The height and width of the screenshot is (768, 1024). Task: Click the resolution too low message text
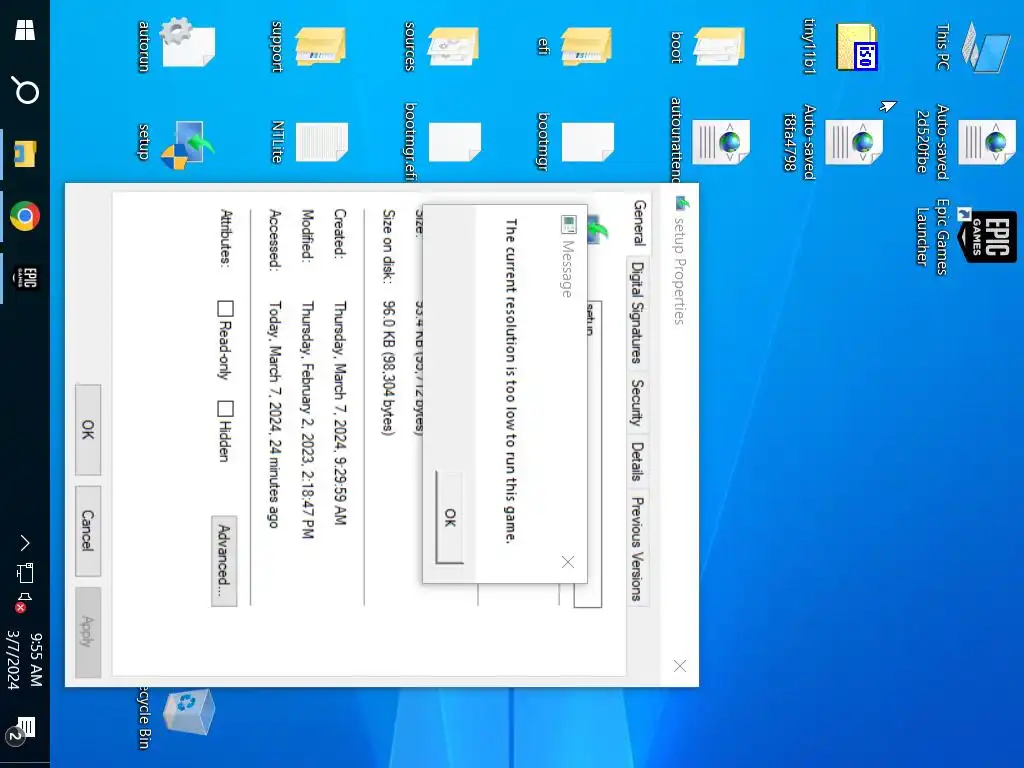pyautogui.click(x=511, y=380)
